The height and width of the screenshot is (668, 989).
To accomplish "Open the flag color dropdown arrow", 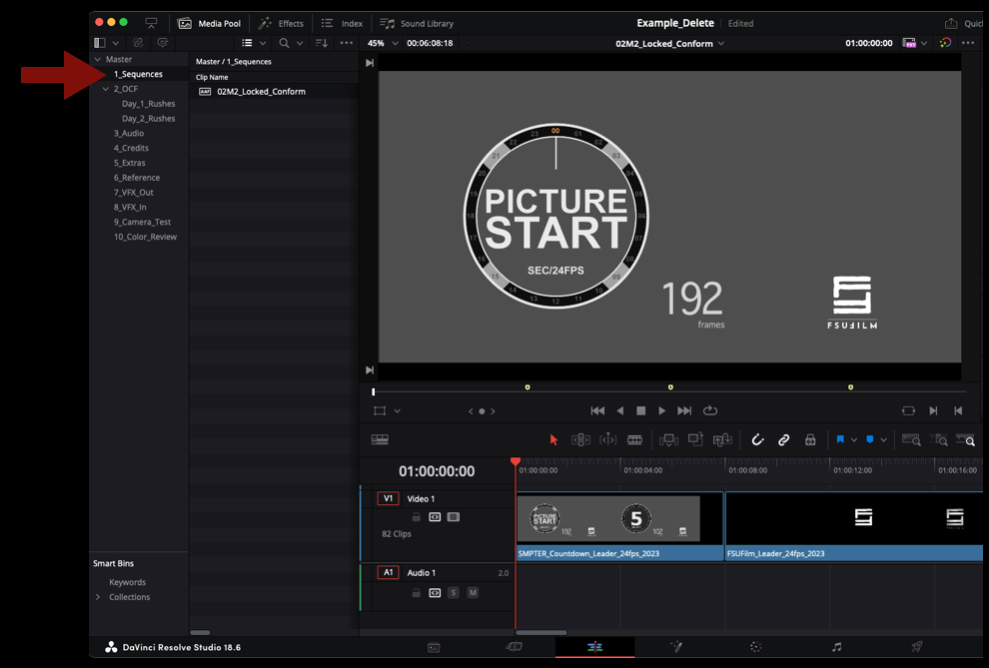I will click(854, 440).
